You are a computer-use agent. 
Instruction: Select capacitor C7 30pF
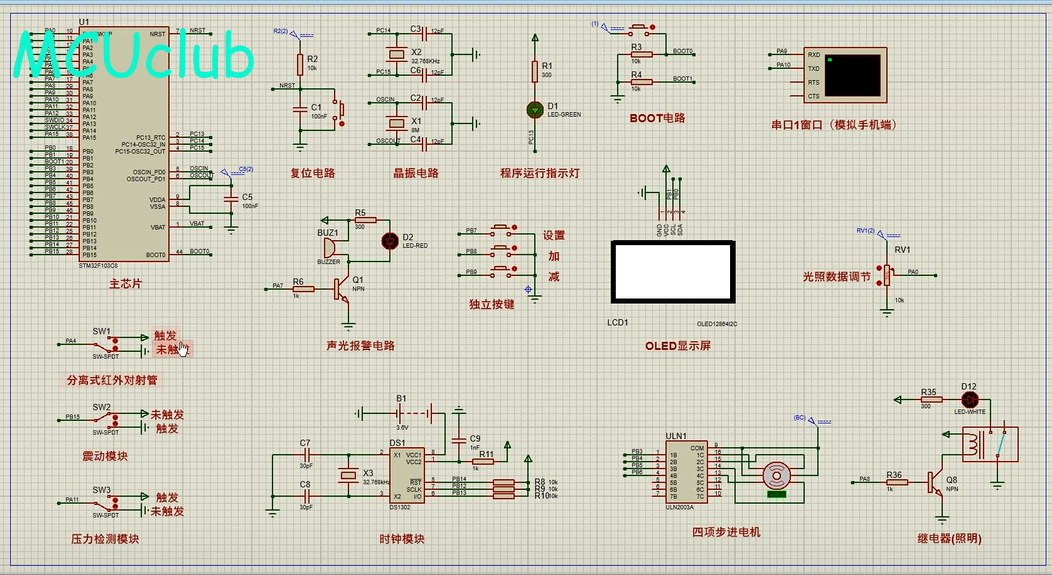pos(306,454)
